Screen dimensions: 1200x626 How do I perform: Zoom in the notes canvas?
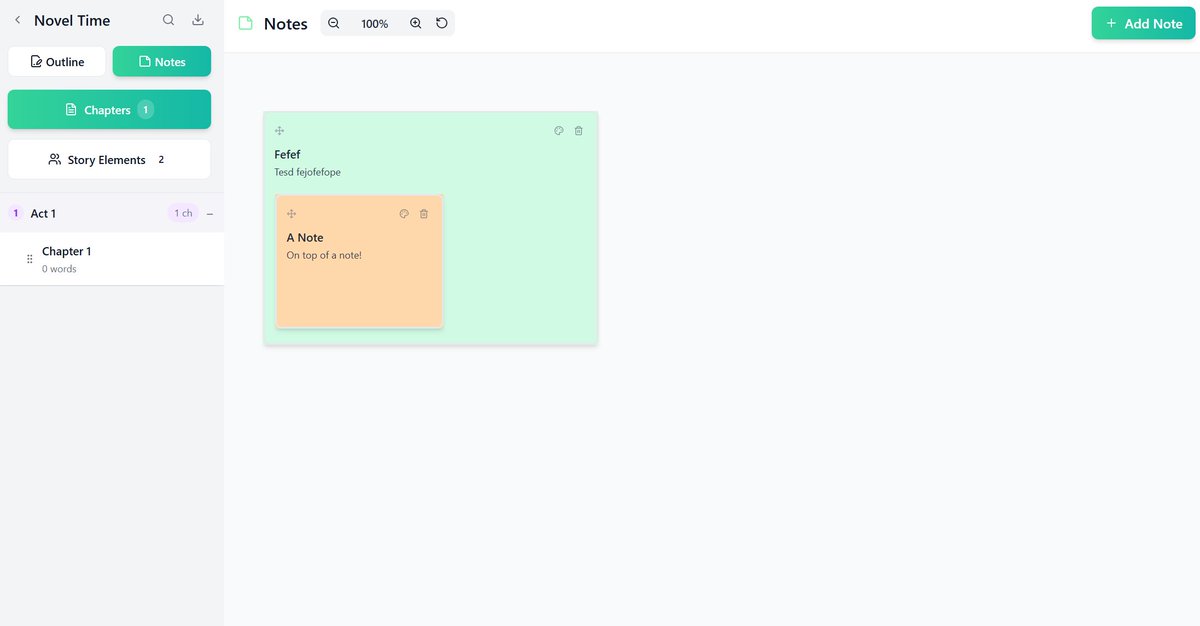click(x=416, y=23)
